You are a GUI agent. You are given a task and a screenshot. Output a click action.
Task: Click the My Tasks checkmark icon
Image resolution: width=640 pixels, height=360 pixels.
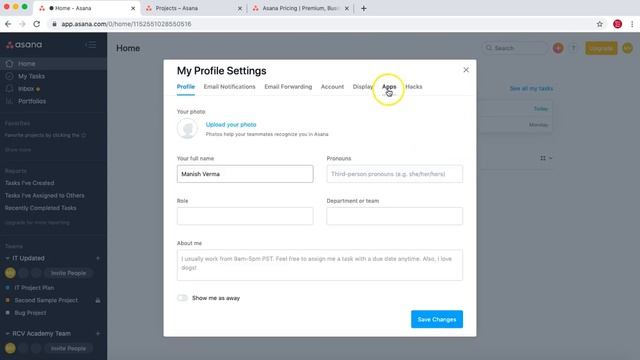pos(9,76)
